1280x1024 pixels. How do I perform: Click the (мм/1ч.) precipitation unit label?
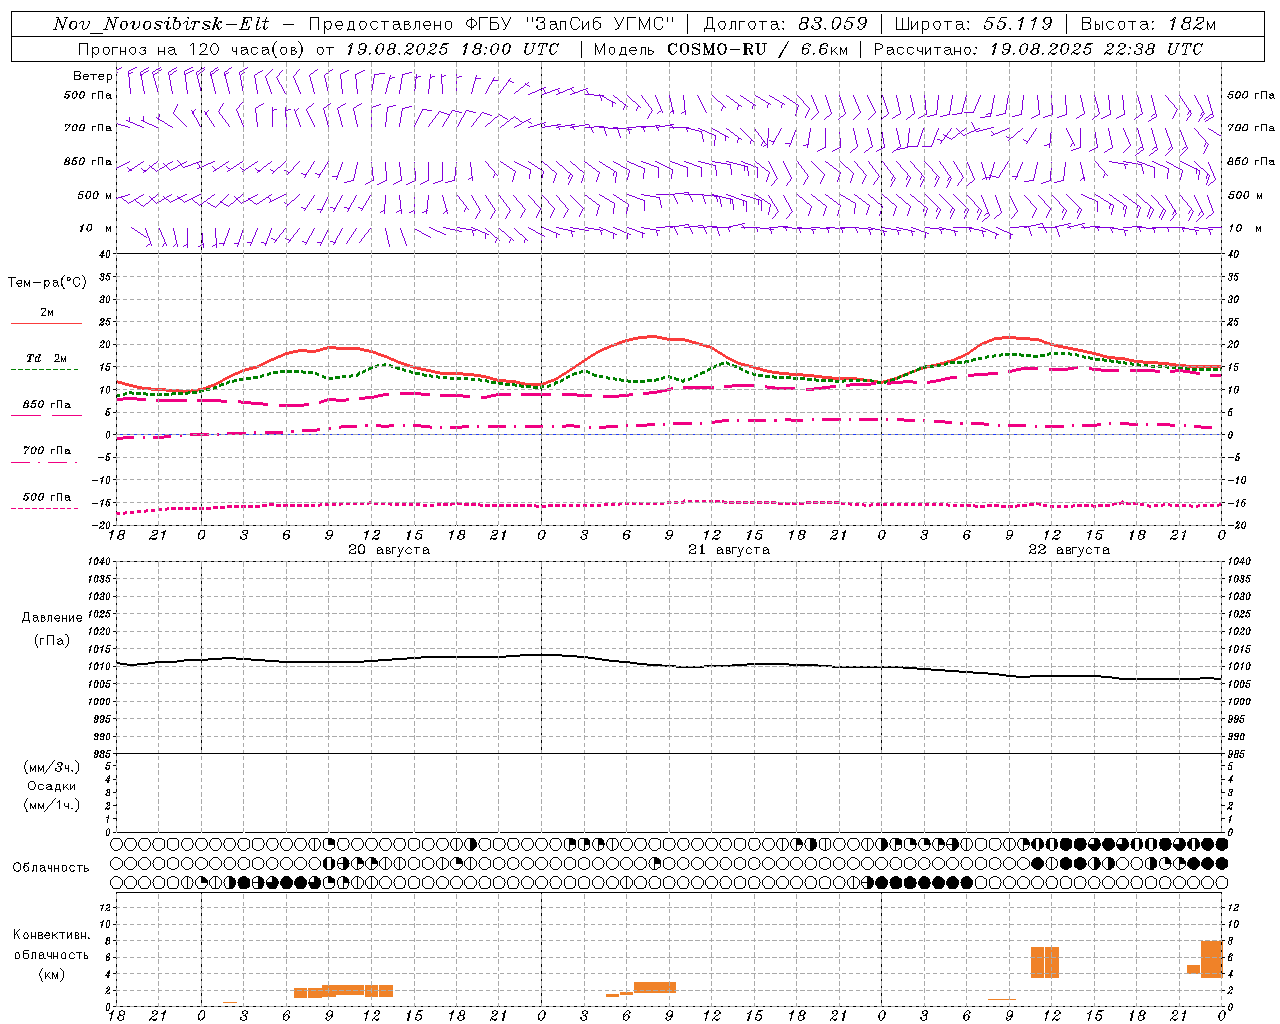[52, 805]
